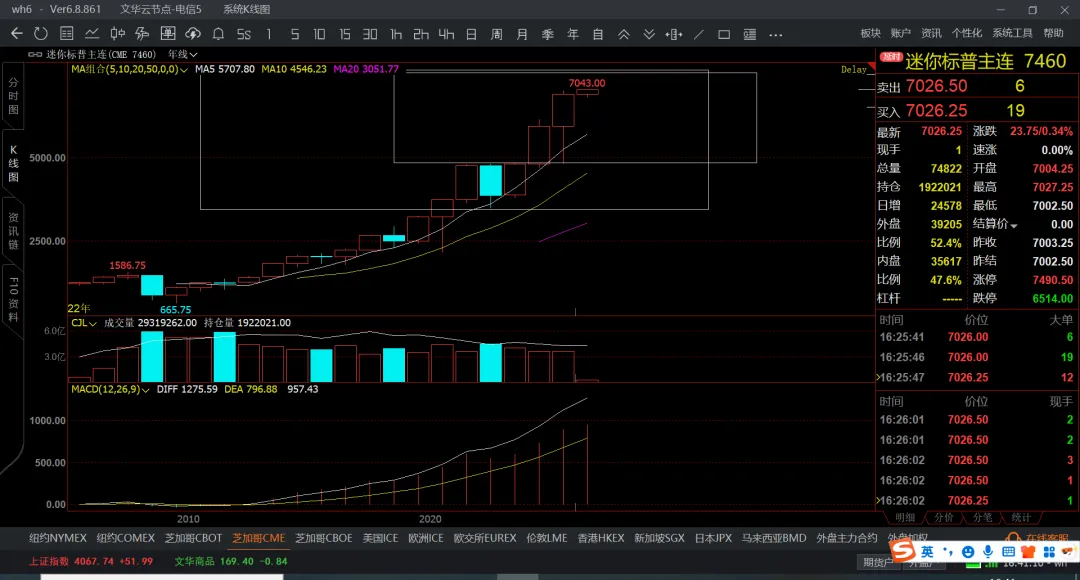Click the 账户 menu item
1080x580 pixels.
[900, 34]
